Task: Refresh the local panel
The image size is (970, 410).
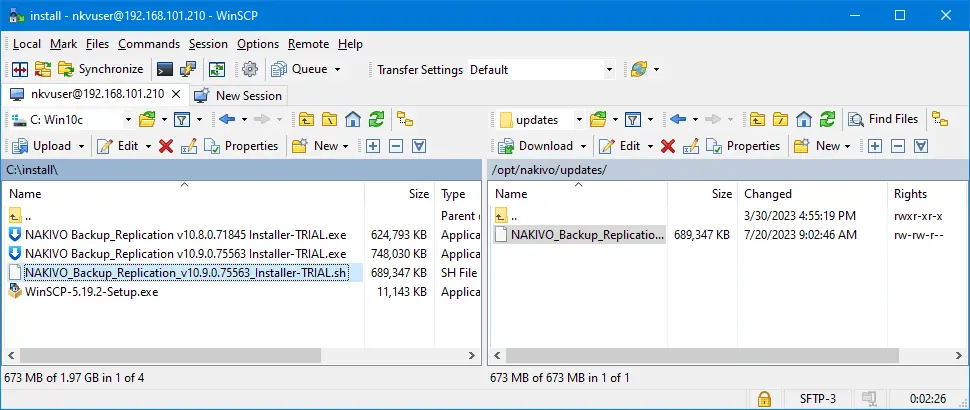Action: [376, 119]
